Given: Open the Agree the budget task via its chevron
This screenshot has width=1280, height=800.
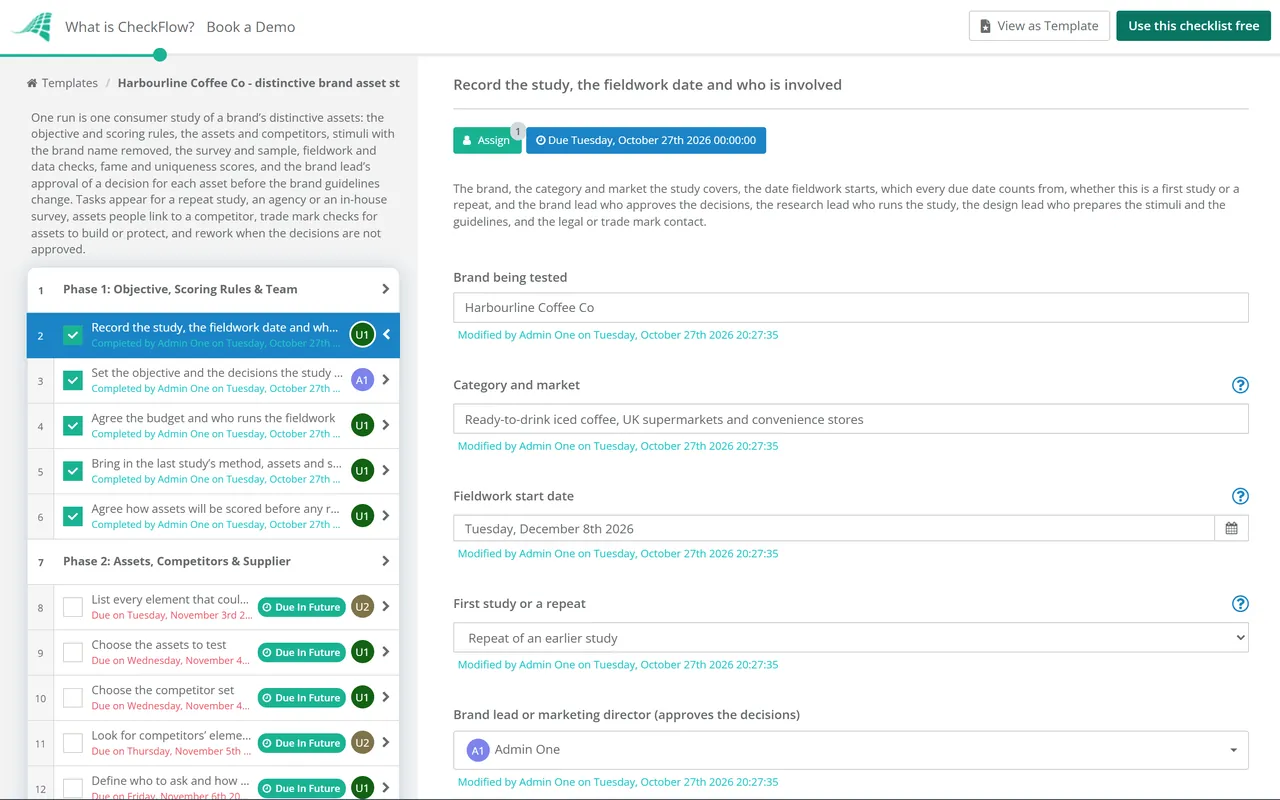Looking at the screenshot, I should pos(386,425).
